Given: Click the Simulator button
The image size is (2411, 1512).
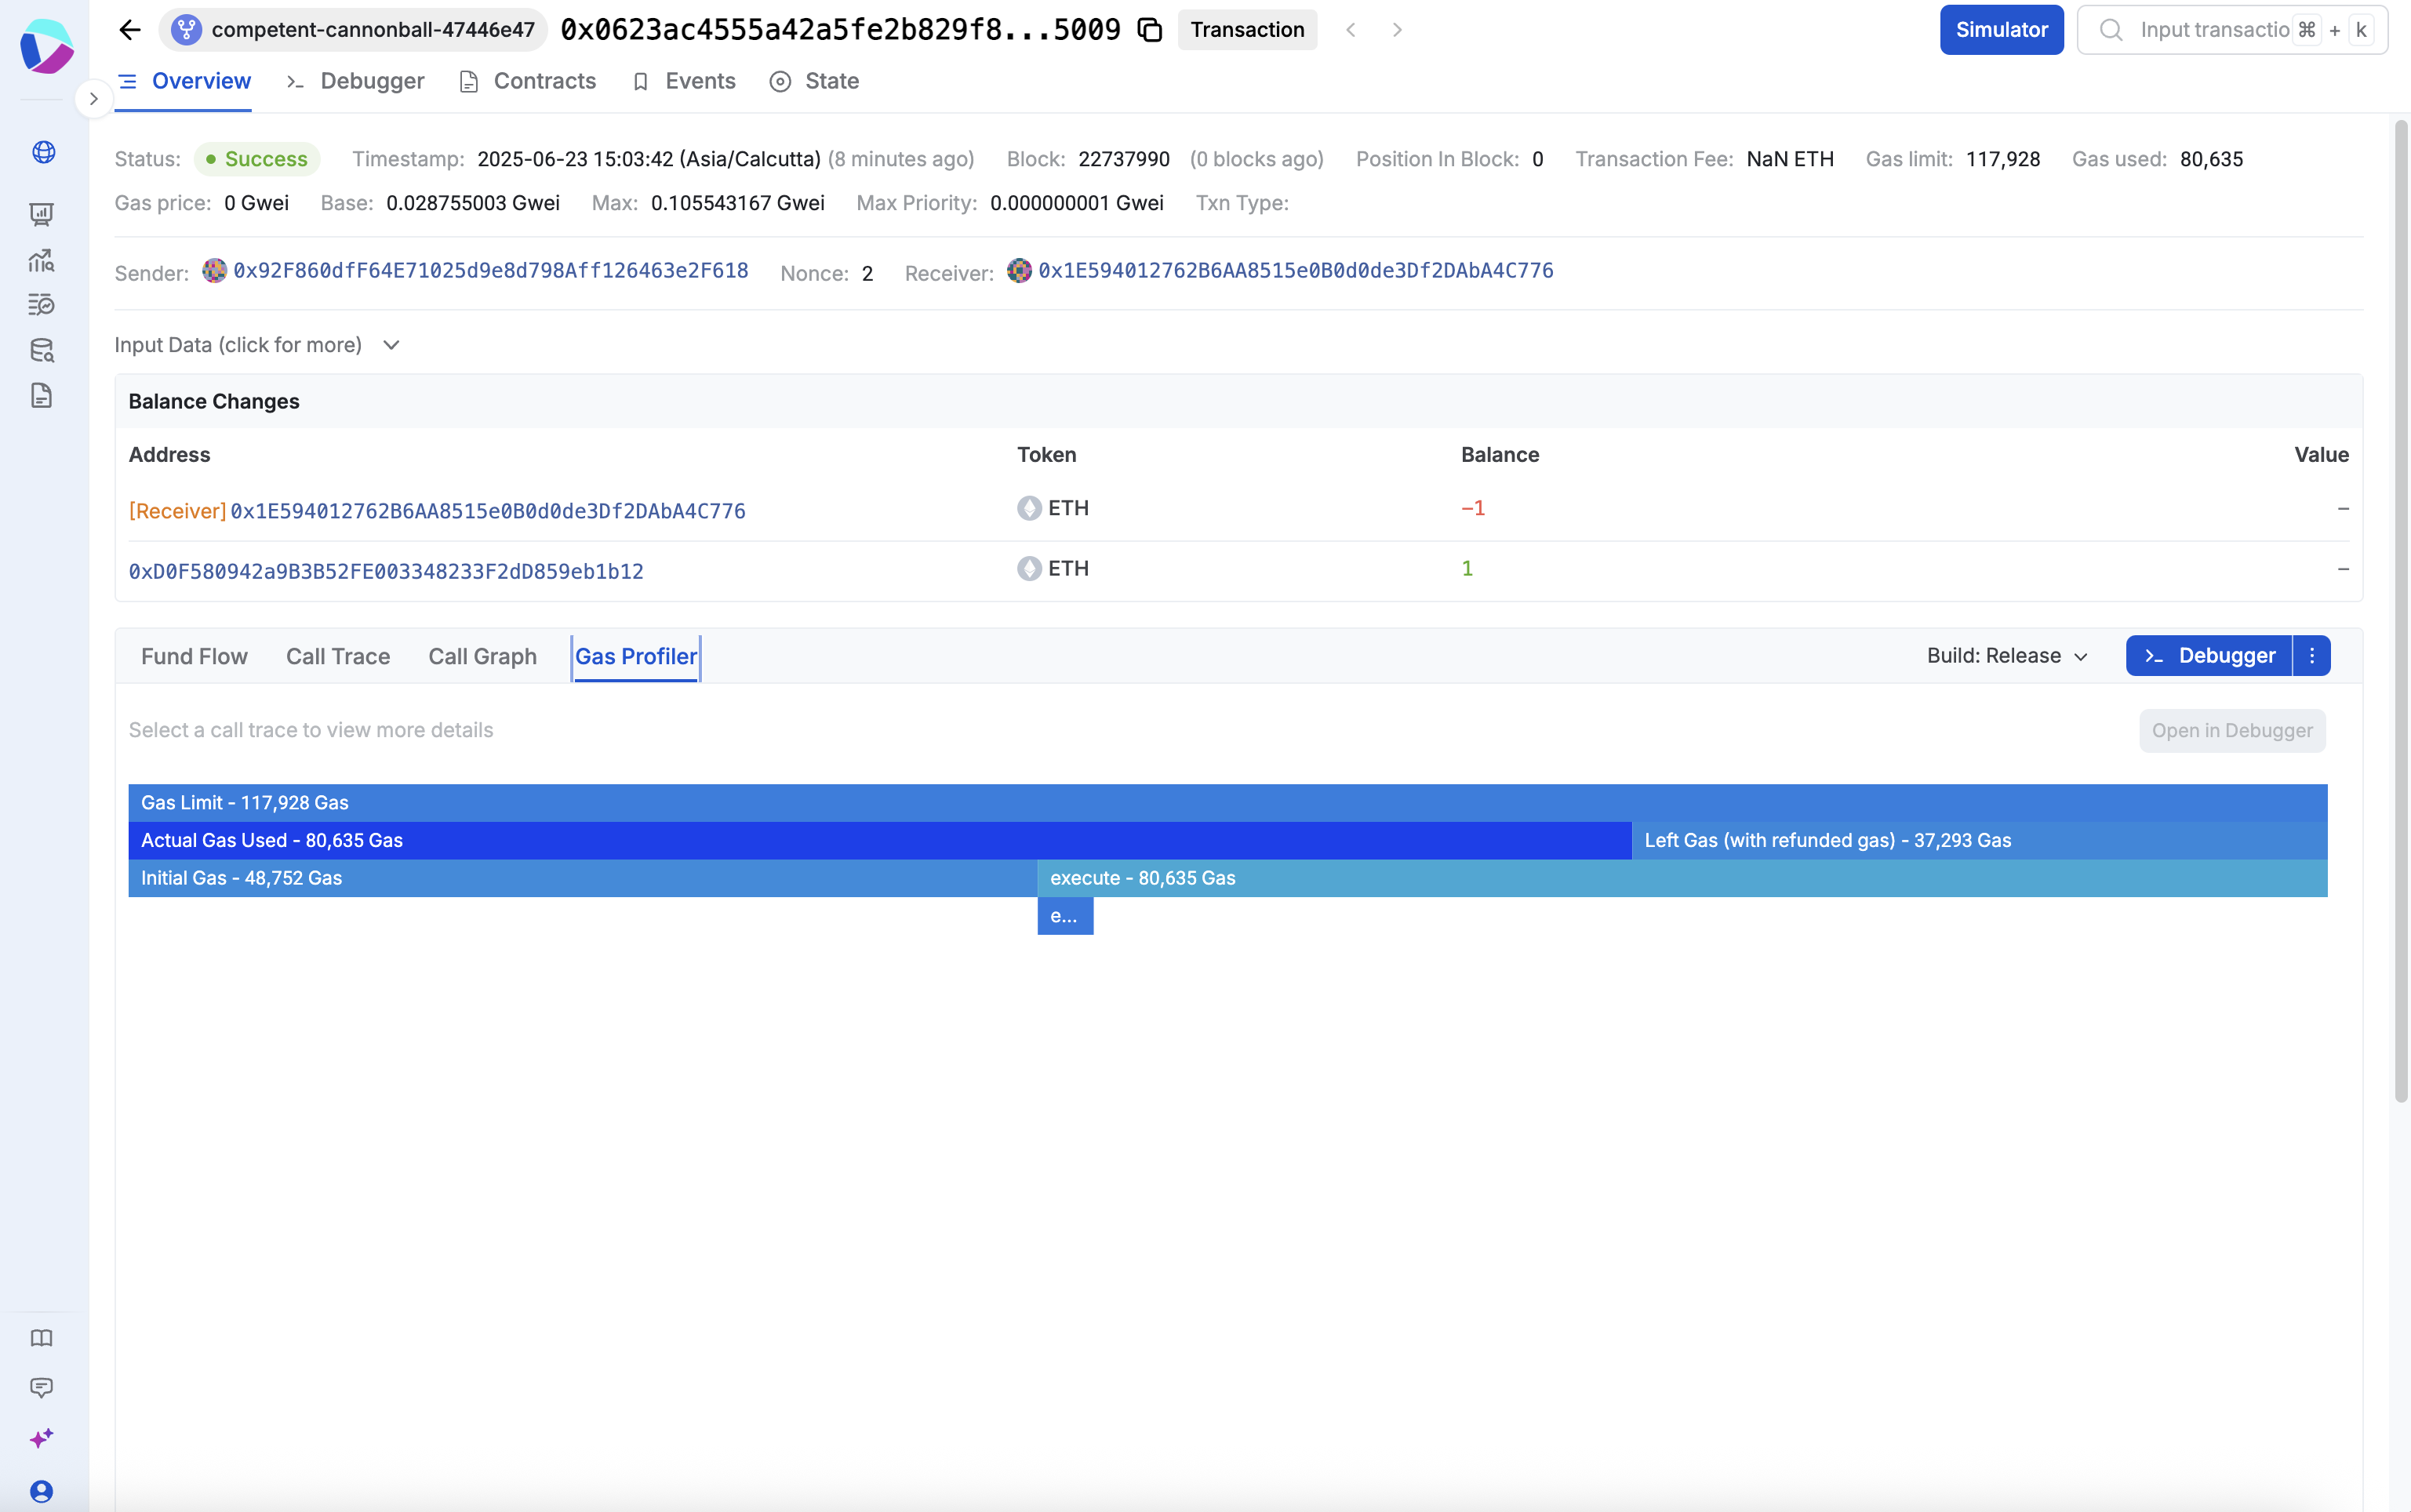Looking at the screenshot, I should [2001, 30].
